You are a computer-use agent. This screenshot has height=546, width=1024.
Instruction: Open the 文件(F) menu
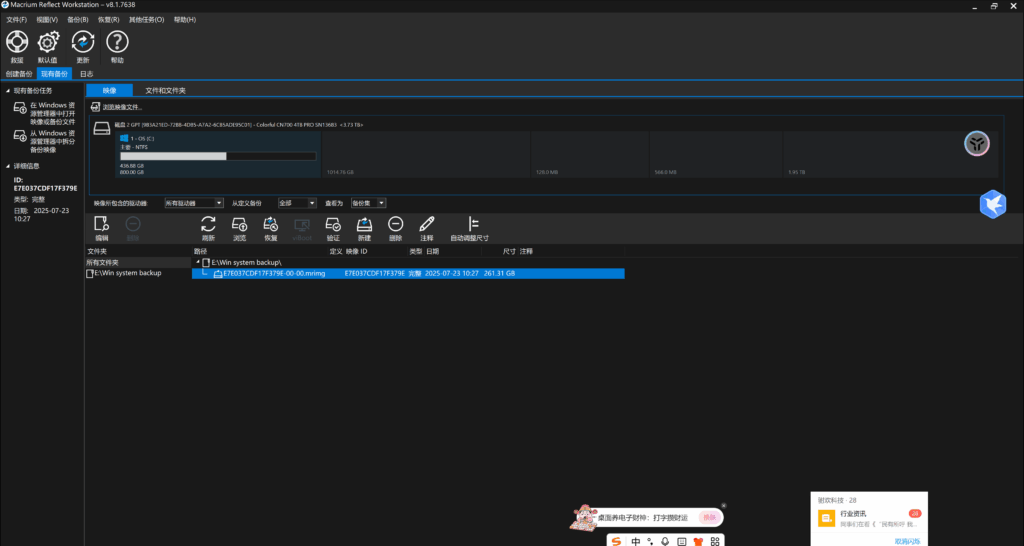coord(16,20)
